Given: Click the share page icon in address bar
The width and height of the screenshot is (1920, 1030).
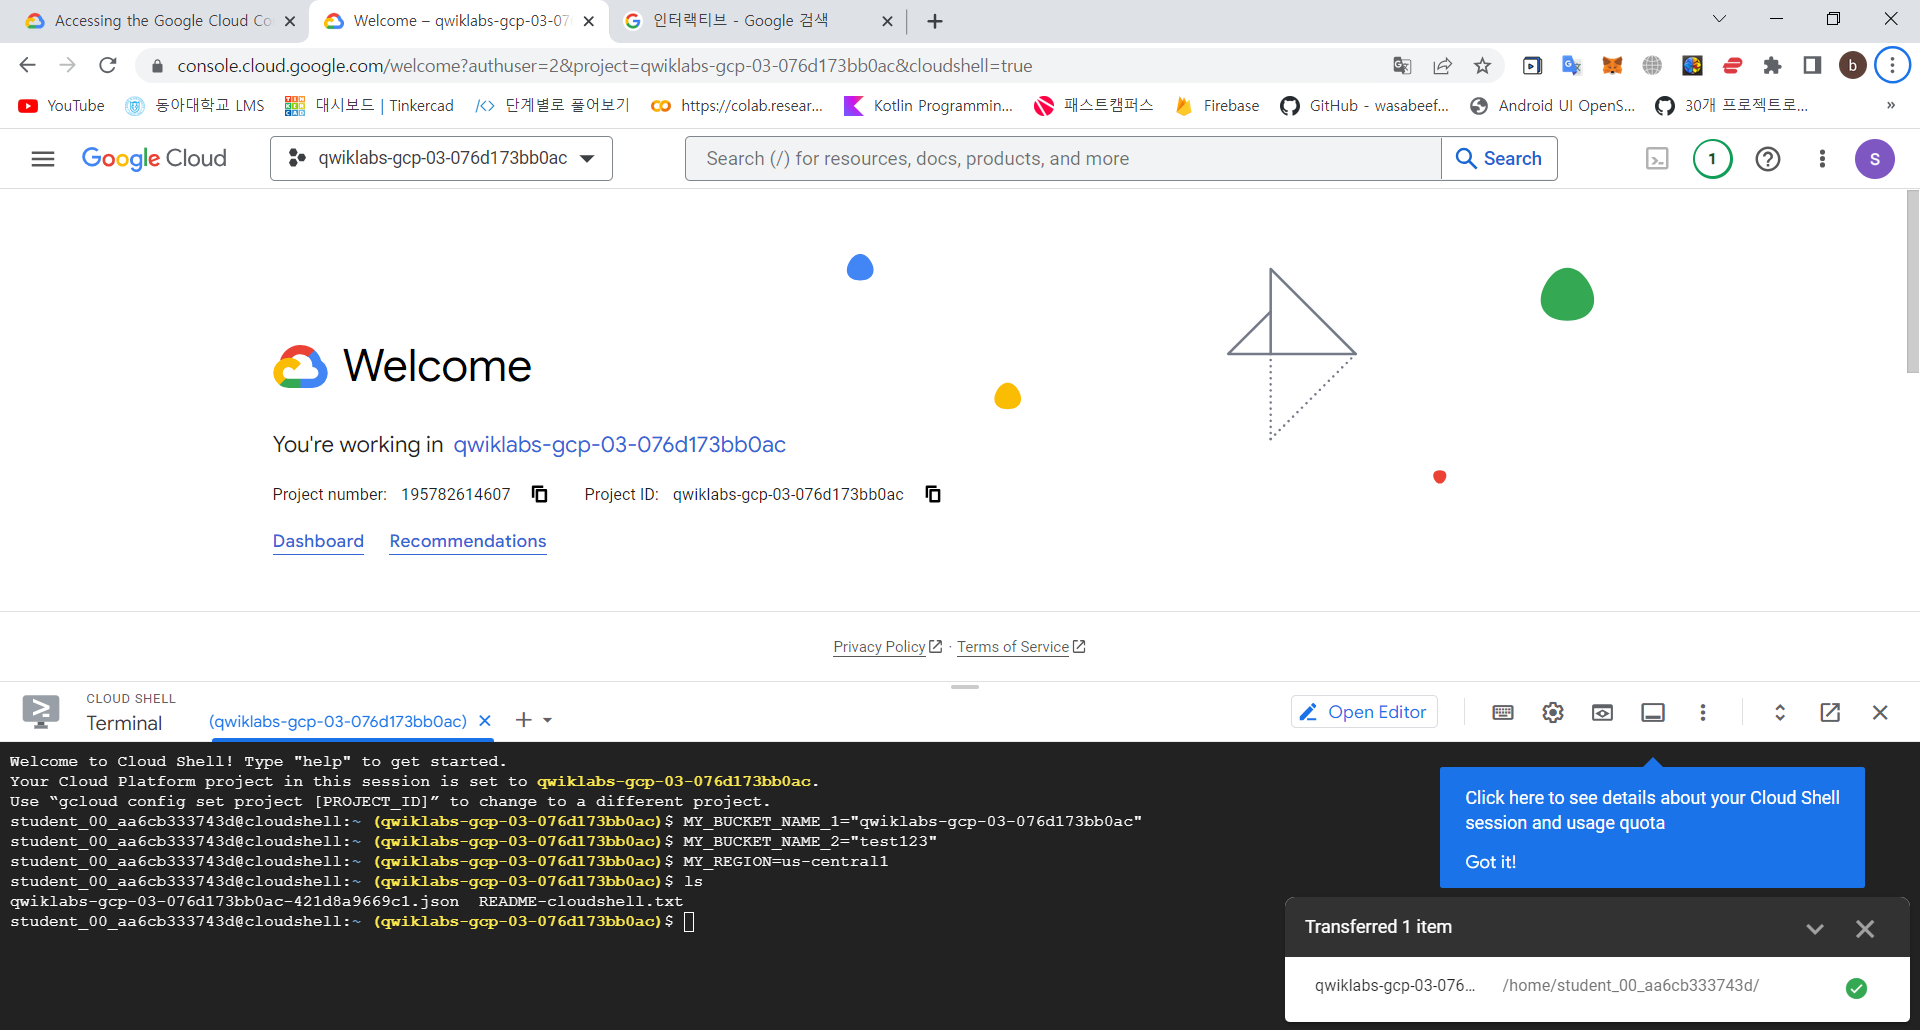Looking at the screenshot, I should click(x=1442, y=66).
